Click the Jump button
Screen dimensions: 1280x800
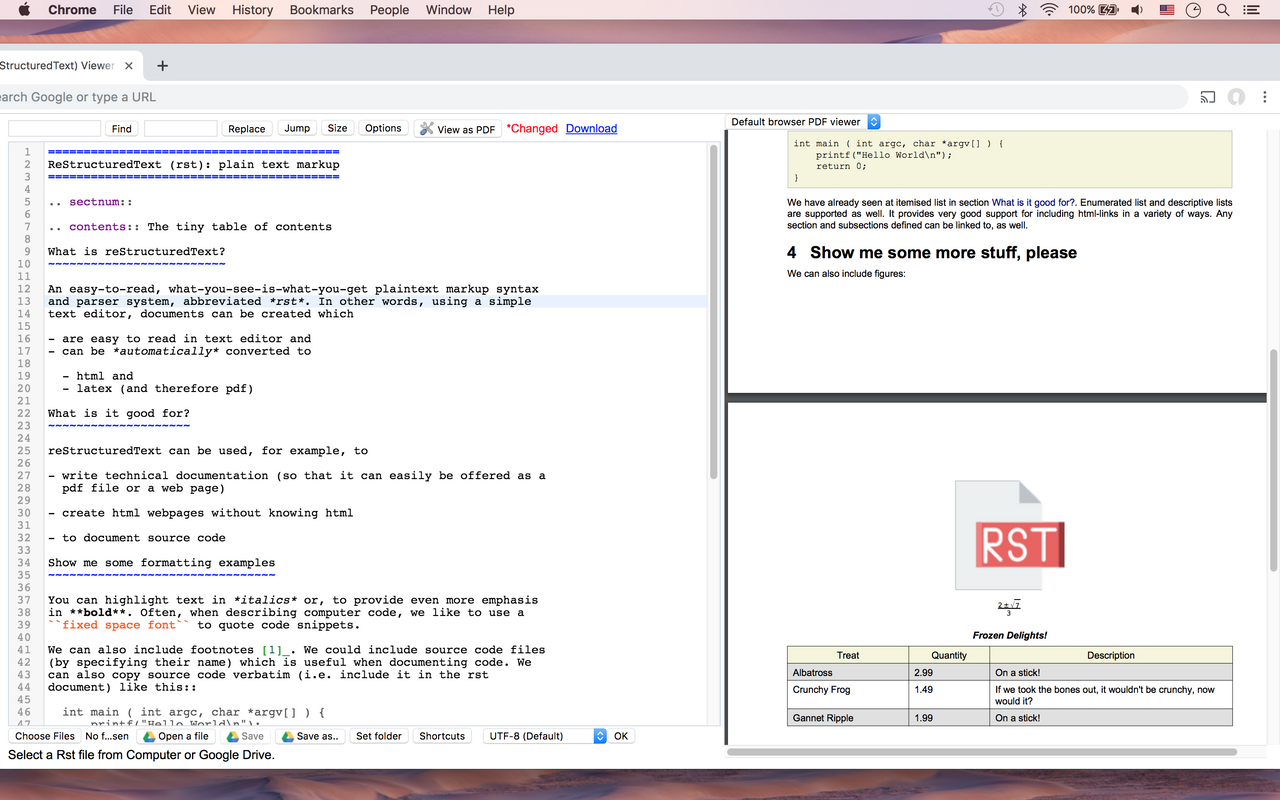297,128
